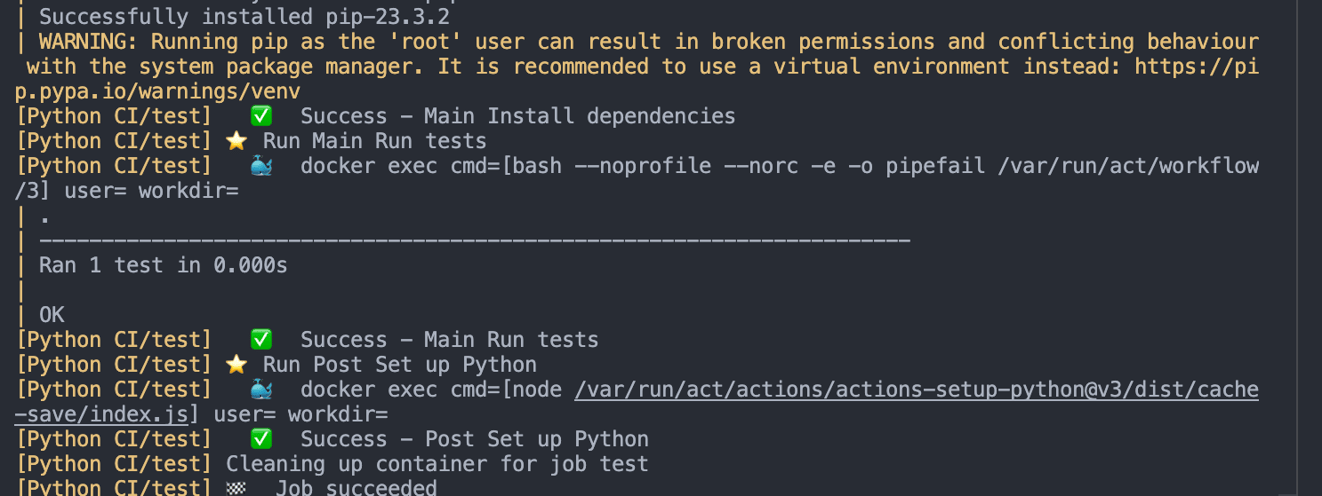Click the green checkmark beside Post Set up Python
This screenshot has width=1322, height=496.
coord(261,439)
